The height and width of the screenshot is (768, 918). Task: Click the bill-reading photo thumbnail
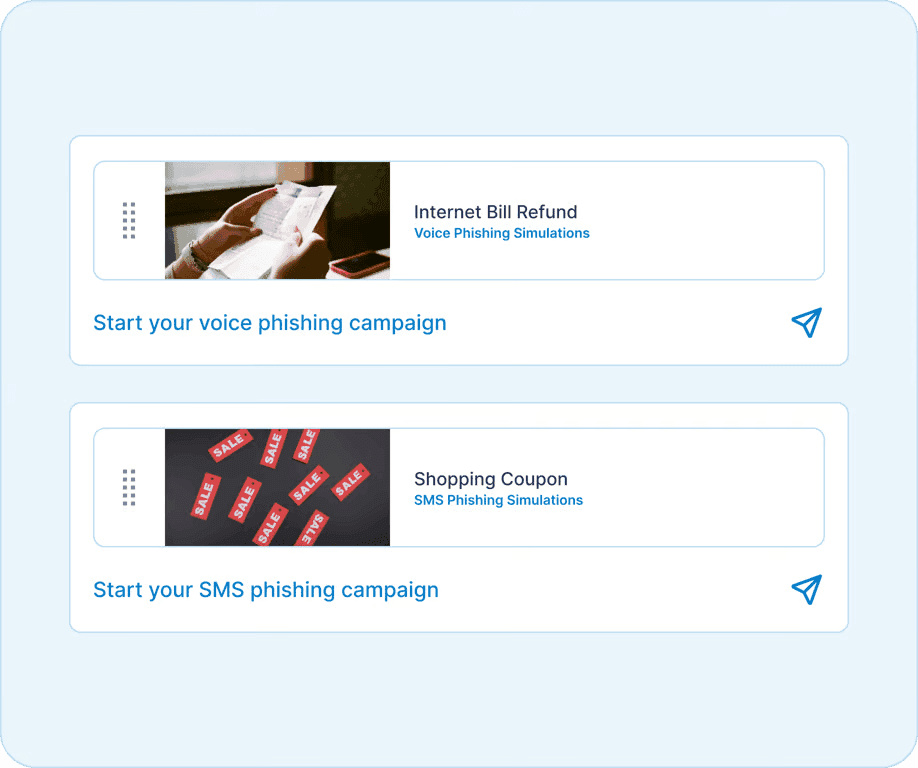pyautogui.click(x=277, y=220)
